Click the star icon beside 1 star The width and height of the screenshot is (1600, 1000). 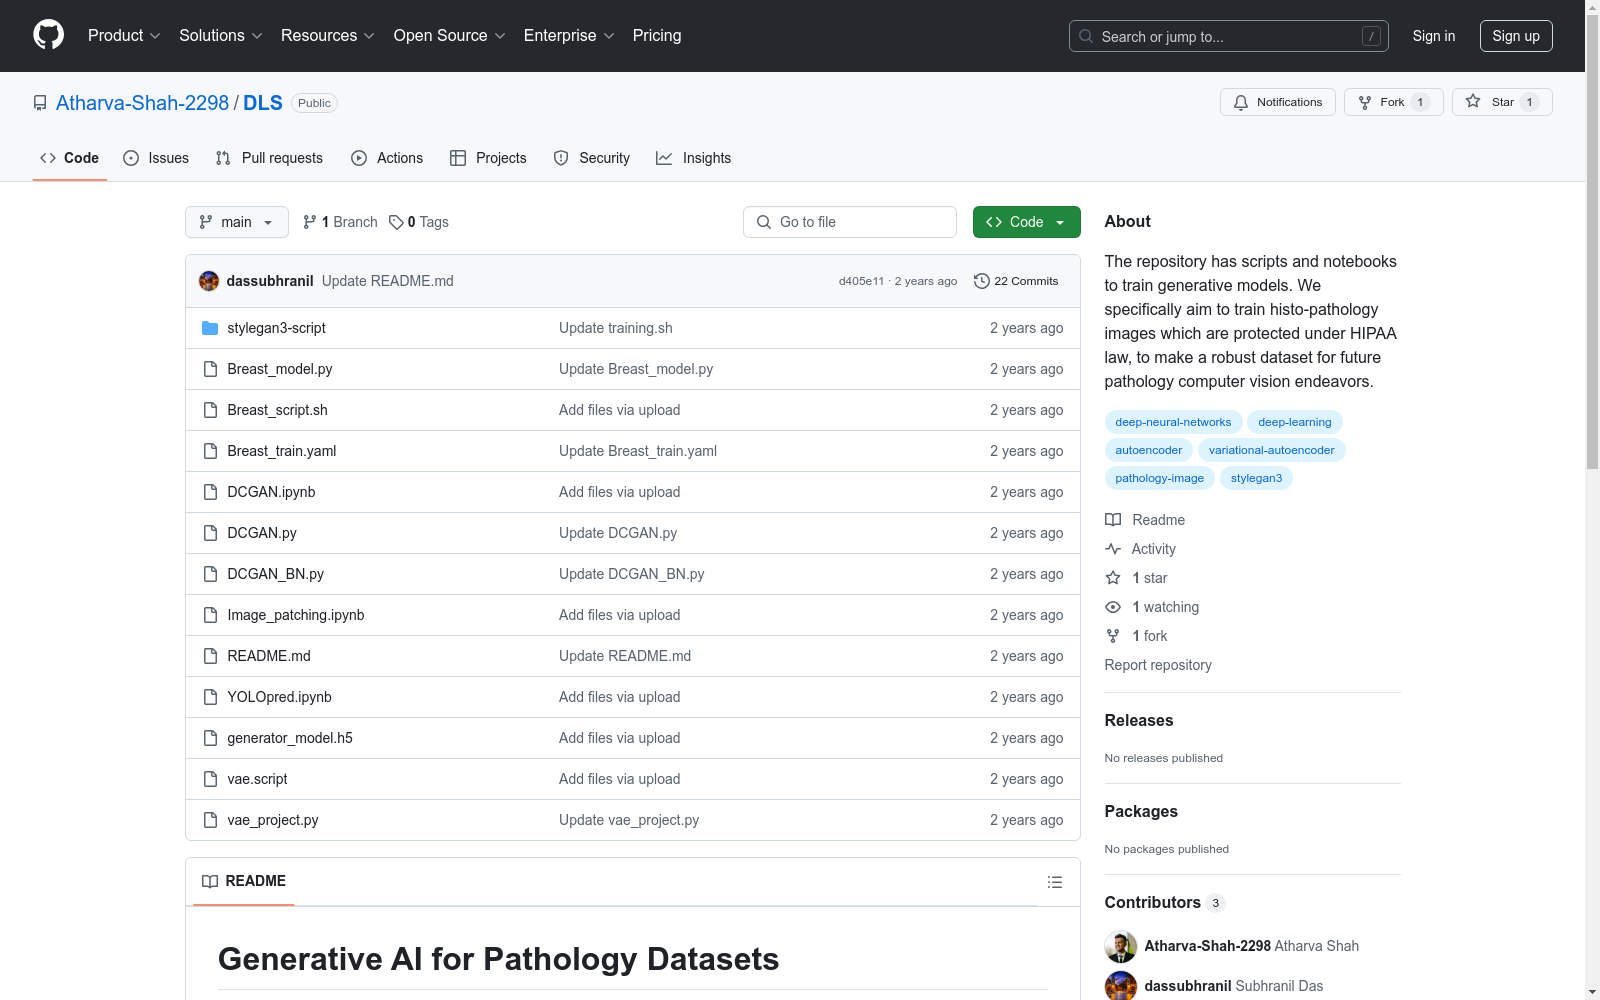[1113, 578]
